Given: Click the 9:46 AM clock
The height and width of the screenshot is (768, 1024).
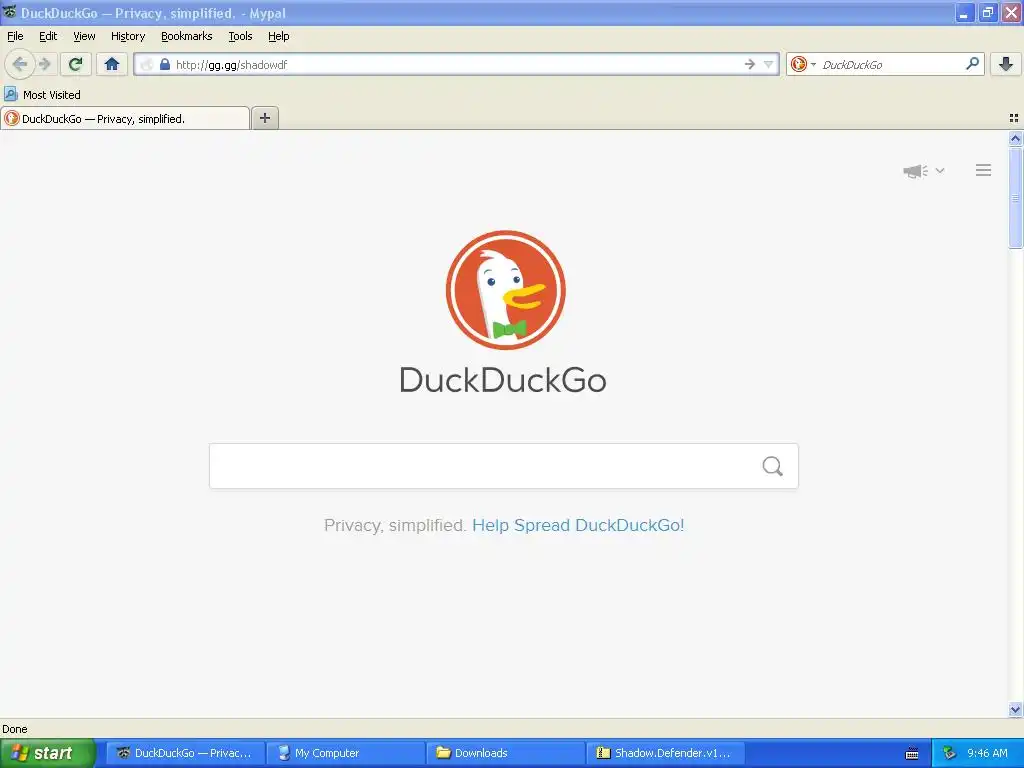Looking at the screenshot, I should click(987, 753).
